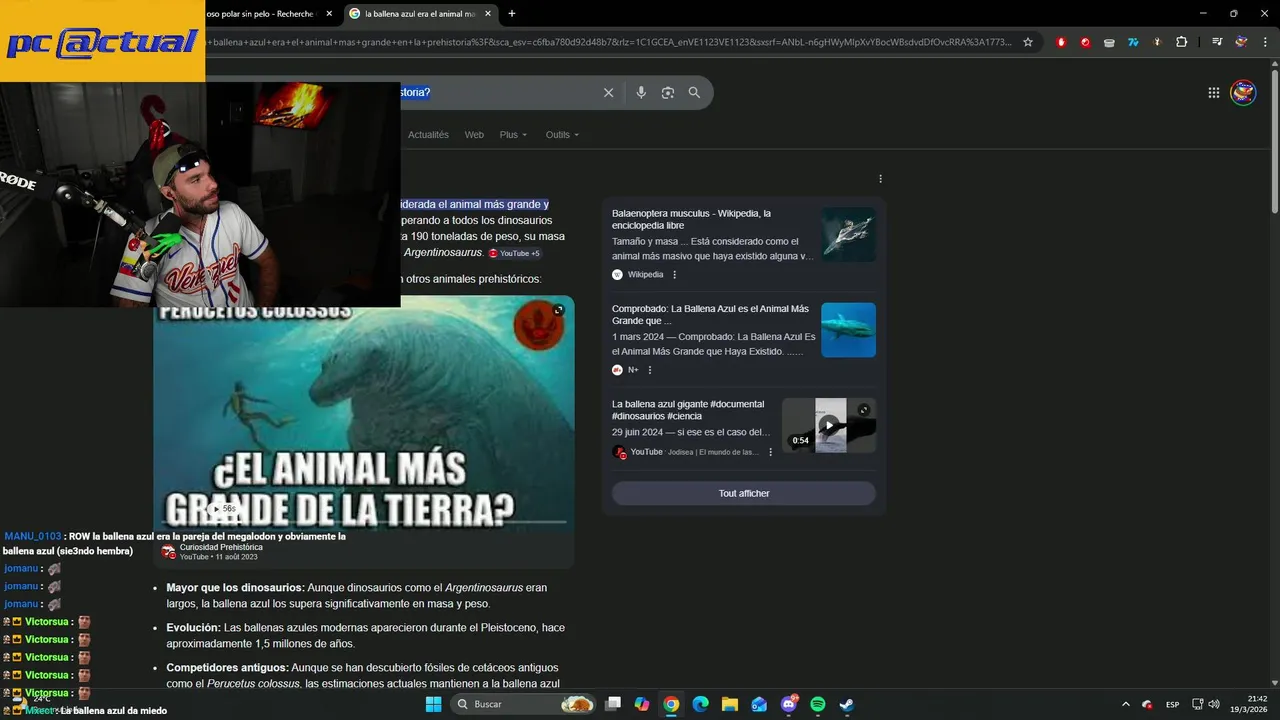Expand the 'Outils' search tools dropdown
Screen dimensions: 1280x720
(x=562, y=135)
